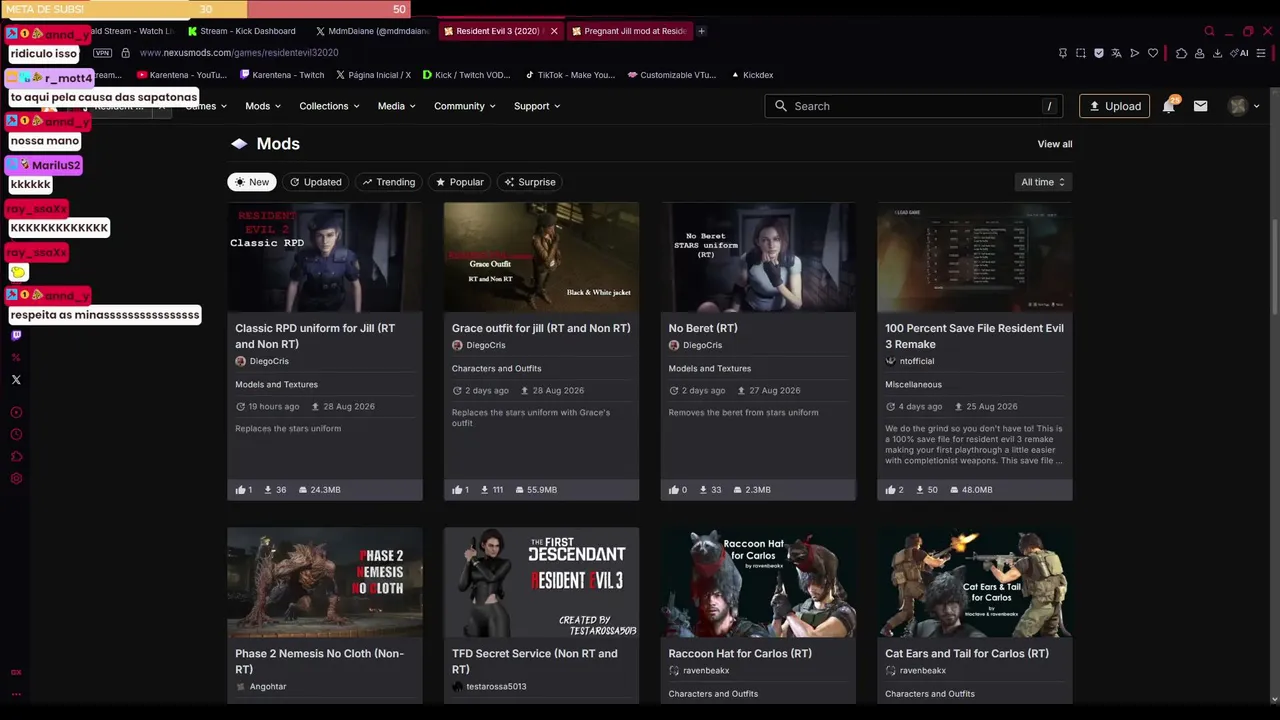Expand the Support navigation menu
Screen dimensions: 1280x720
coord(537,106)
